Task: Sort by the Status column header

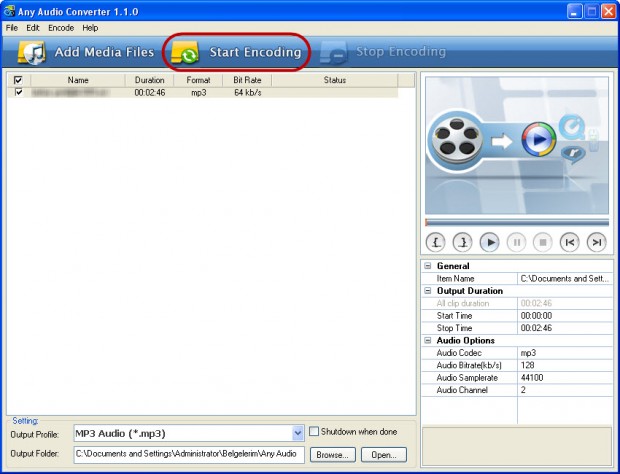Action: (335, 80)
